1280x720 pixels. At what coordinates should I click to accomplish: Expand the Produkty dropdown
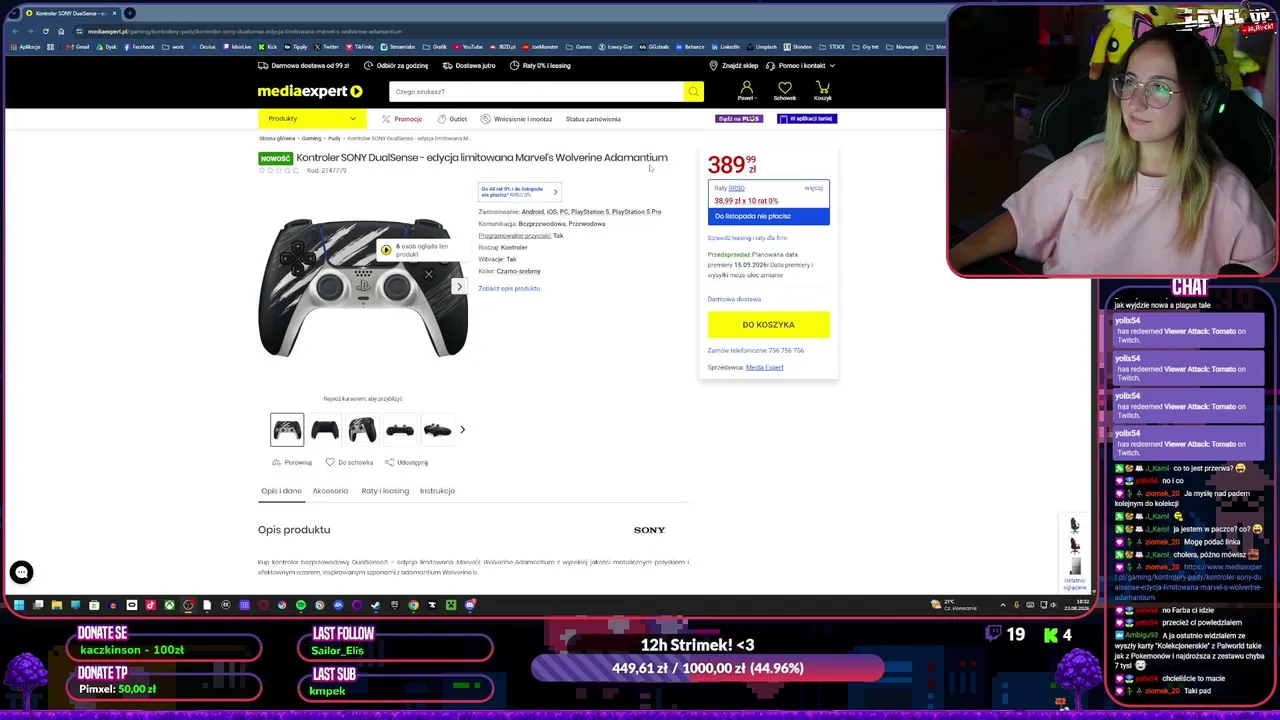[311, 119]
